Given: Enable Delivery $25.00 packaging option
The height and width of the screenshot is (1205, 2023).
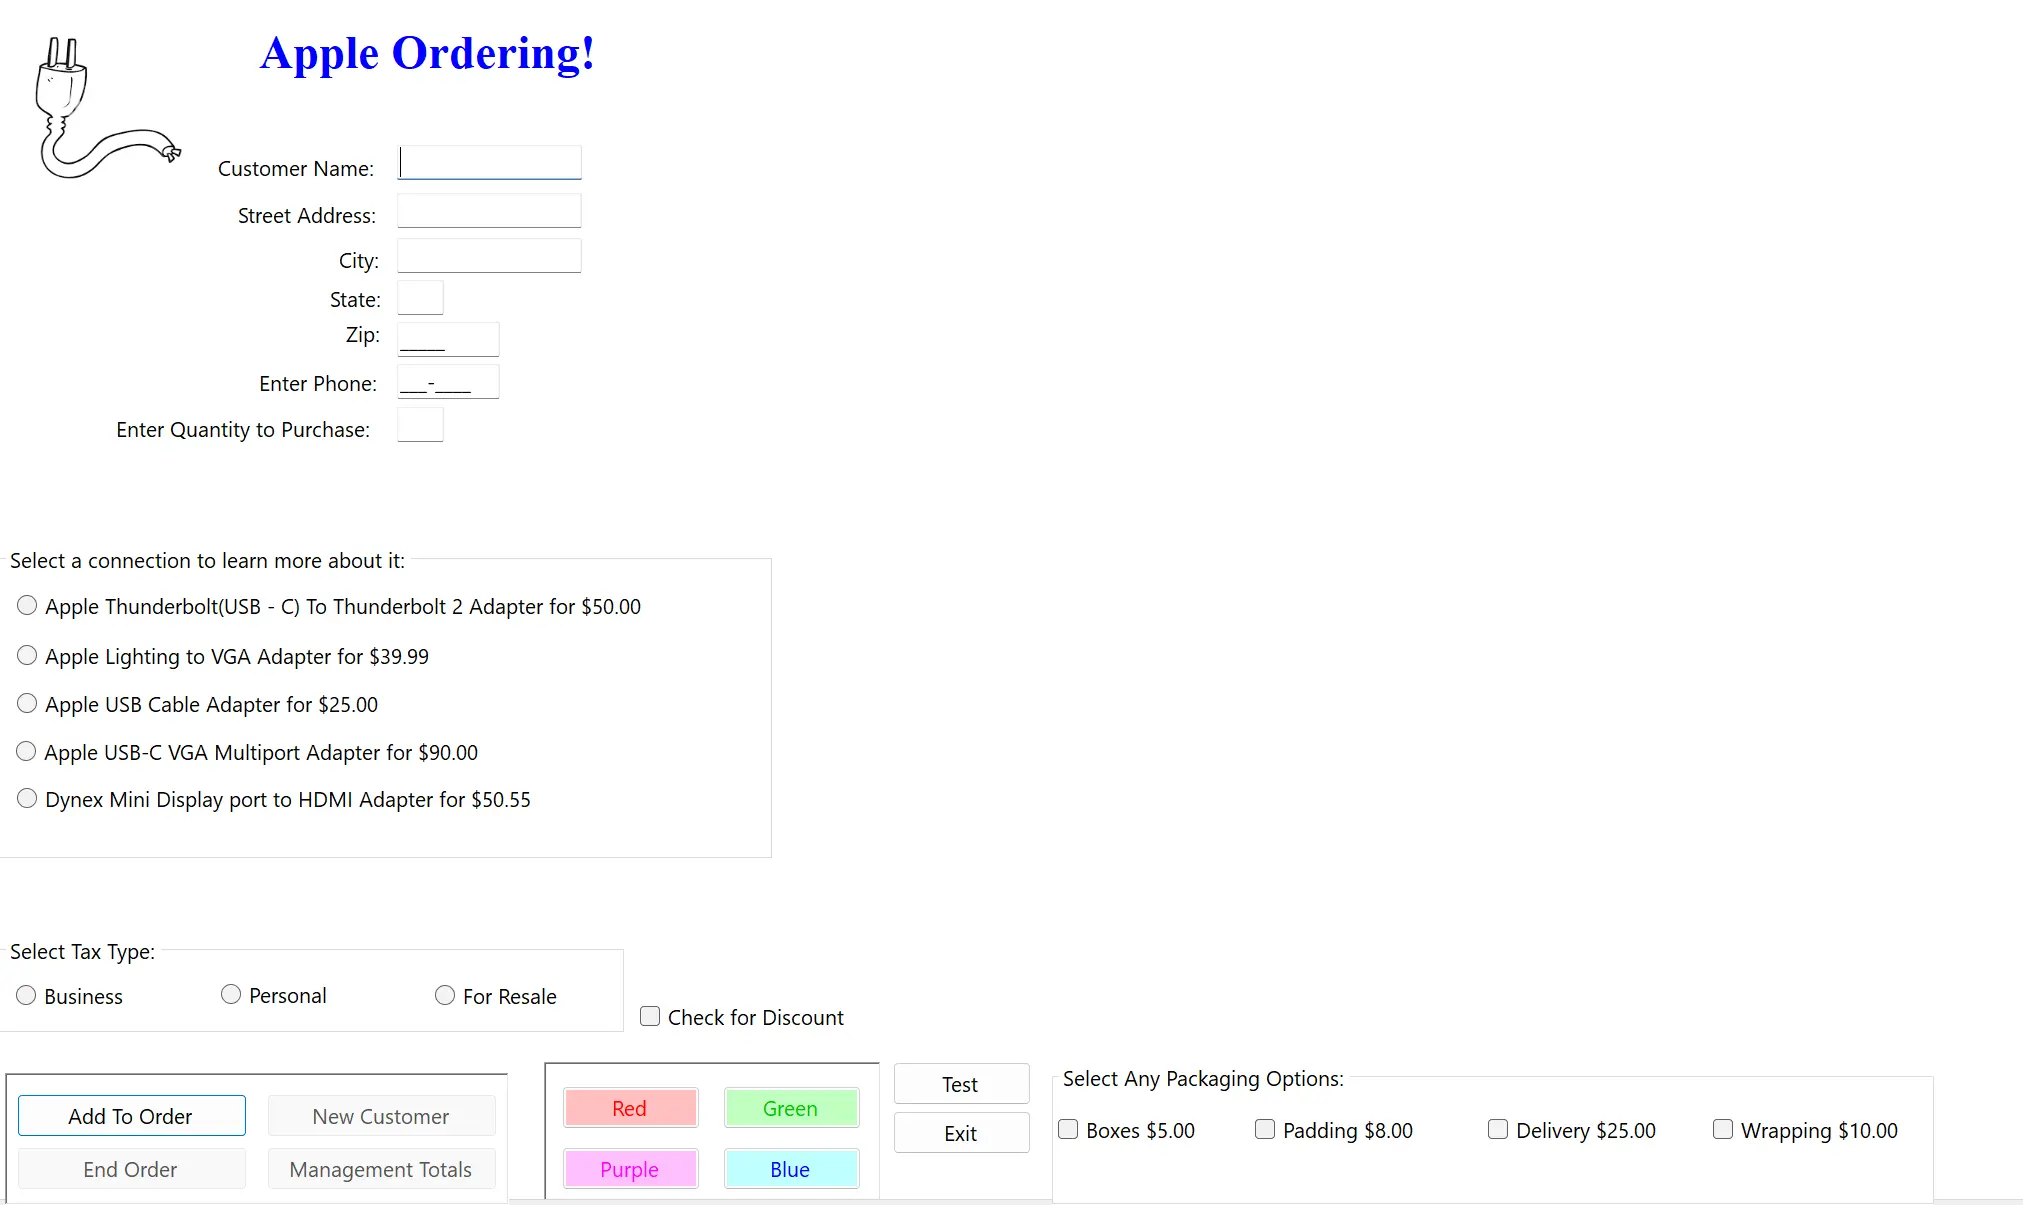Looking at the screenshot, I should [1497, 1129].
